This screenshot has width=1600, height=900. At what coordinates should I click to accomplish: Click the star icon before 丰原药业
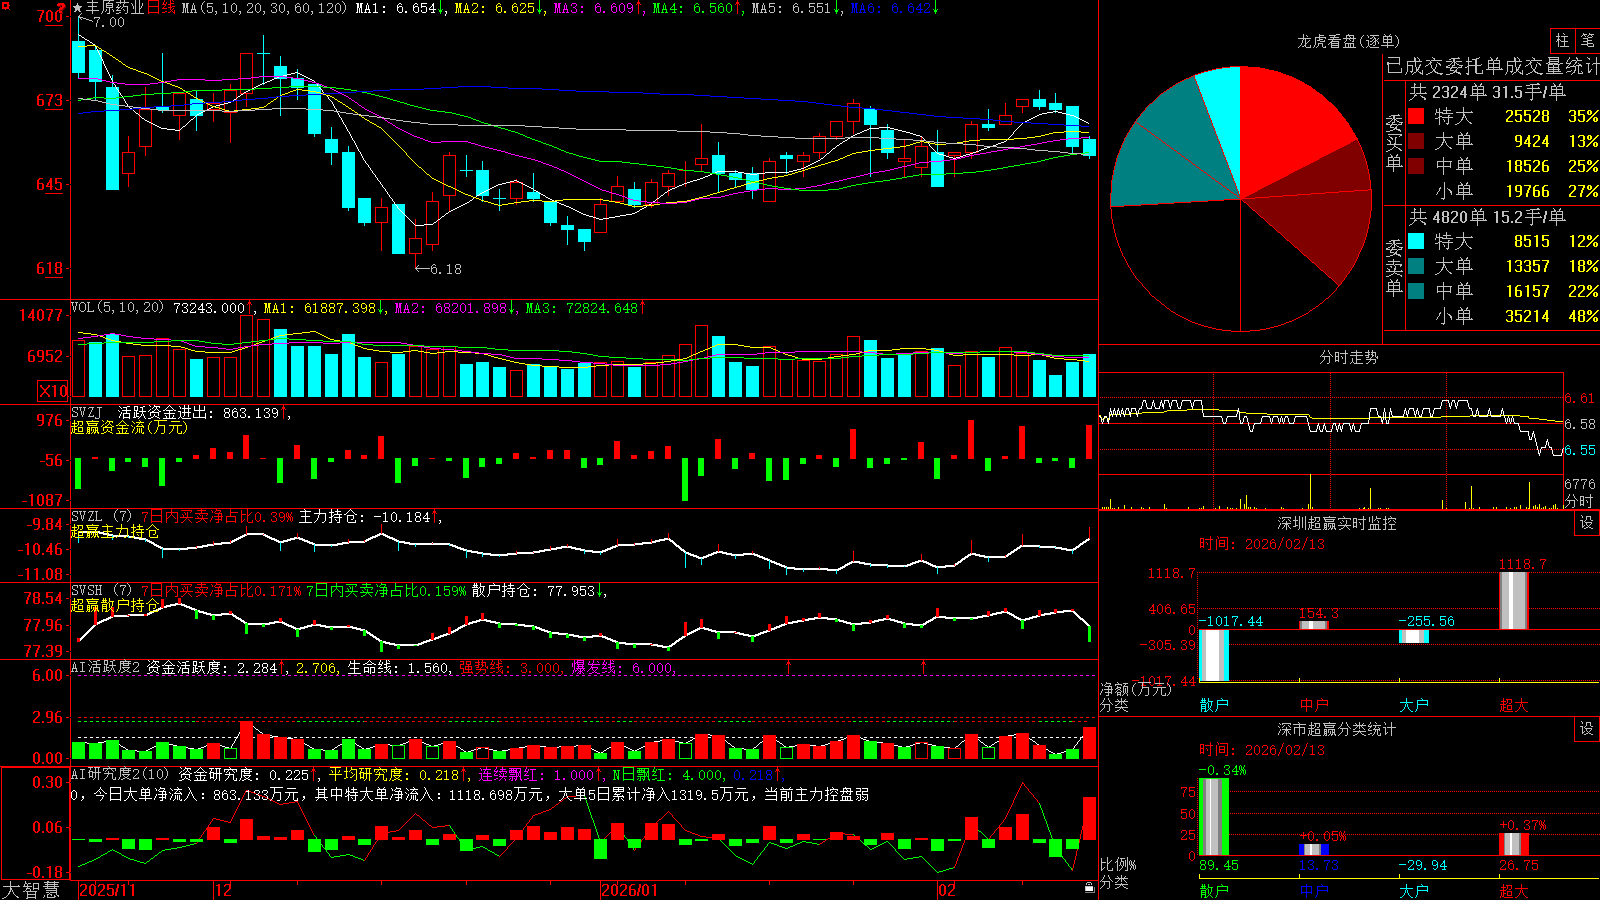(x=77, y=8)
